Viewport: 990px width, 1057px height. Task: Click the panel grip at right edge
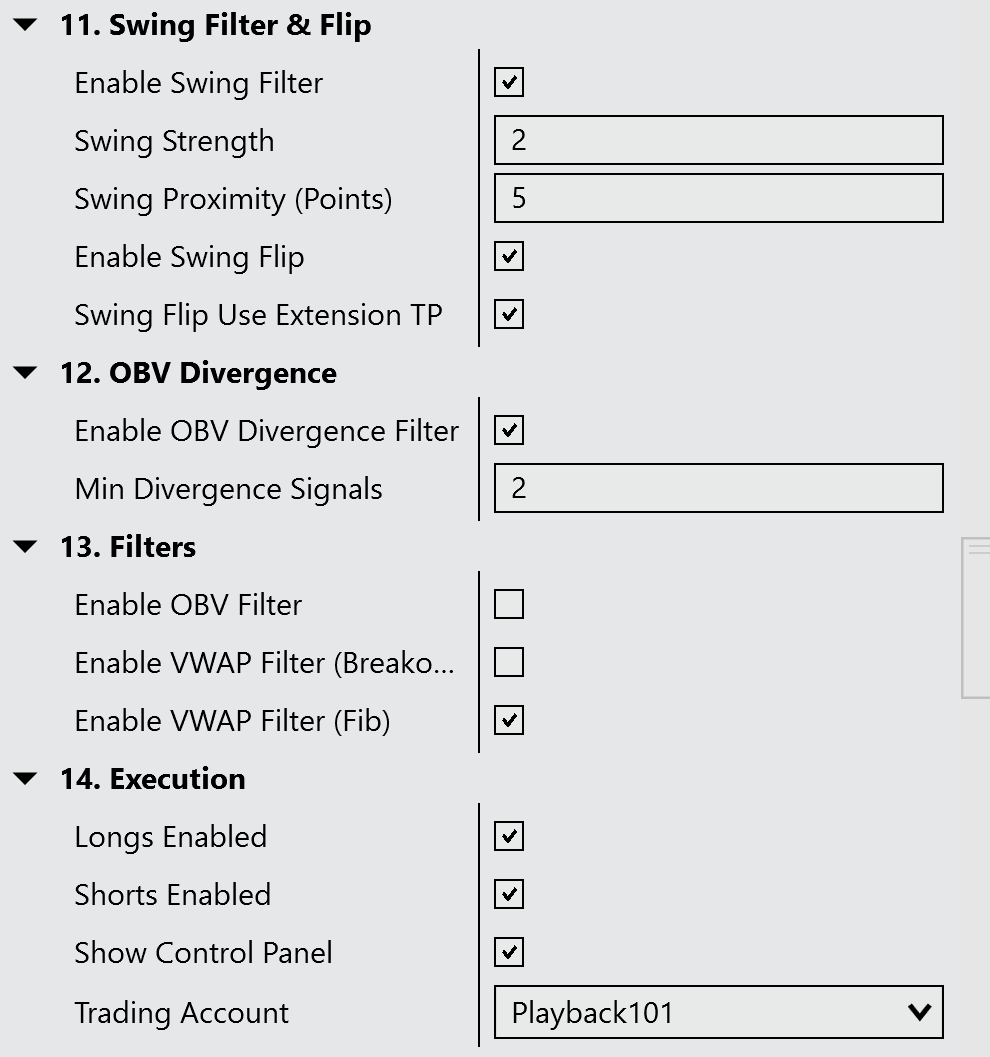click(x=977, y=548)
